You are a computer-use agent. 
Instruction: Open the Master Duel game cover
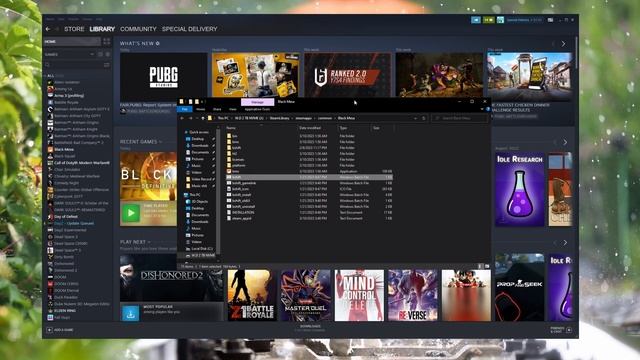[x=305, y=295]
